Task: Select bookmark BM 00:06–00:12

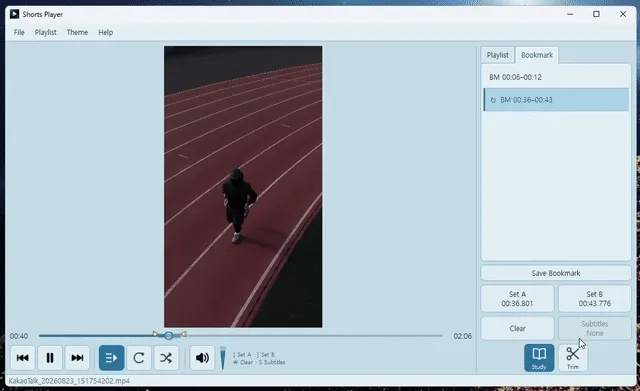Action: [556, 77]
